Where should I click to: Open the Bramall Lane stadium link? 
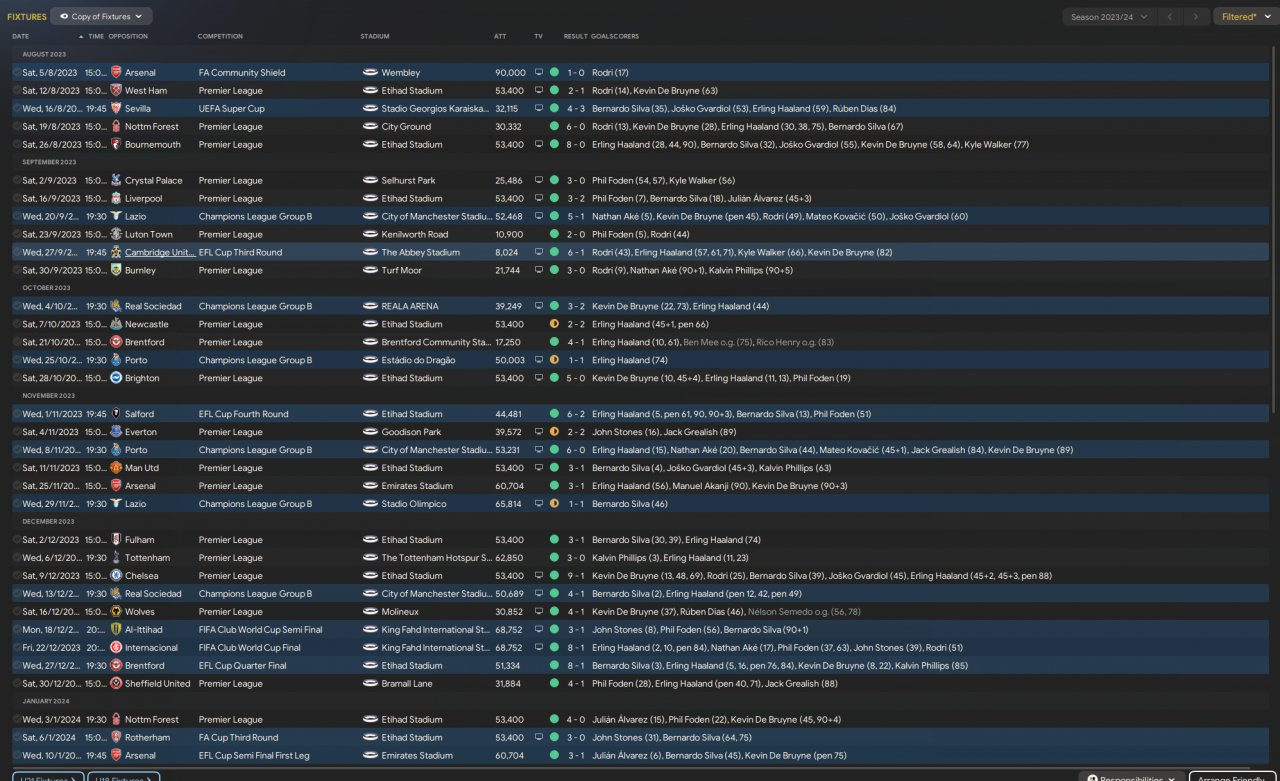(408, 685)
